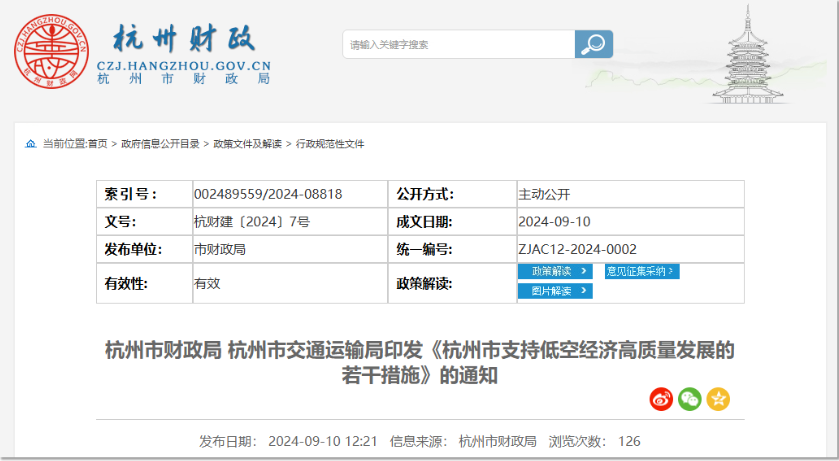Go to 首页 in the breadcrumb
The width and height of the screenshot is (839, 461).
point(98,144)
